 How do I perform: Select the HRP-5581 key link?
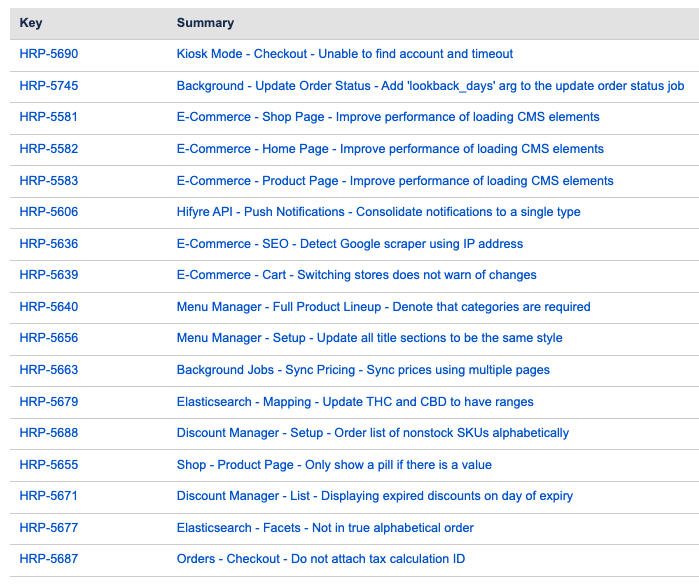48,117
